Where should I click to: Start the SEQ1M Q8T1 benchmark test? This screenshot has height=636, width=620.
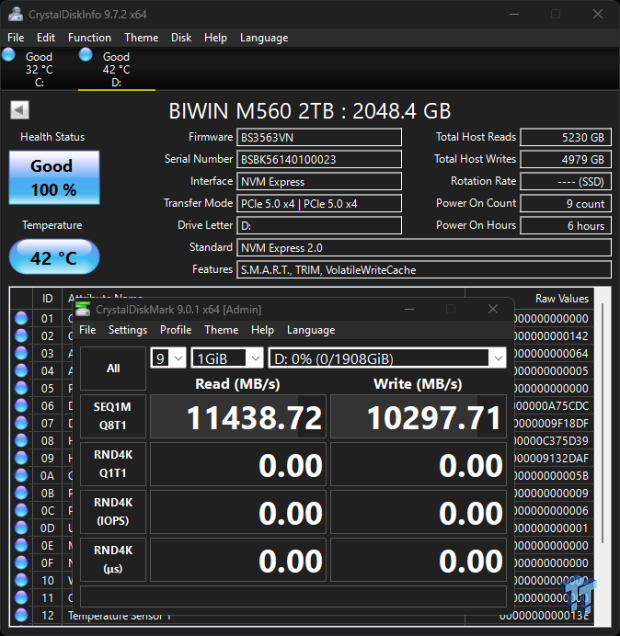tap(113, 416)
